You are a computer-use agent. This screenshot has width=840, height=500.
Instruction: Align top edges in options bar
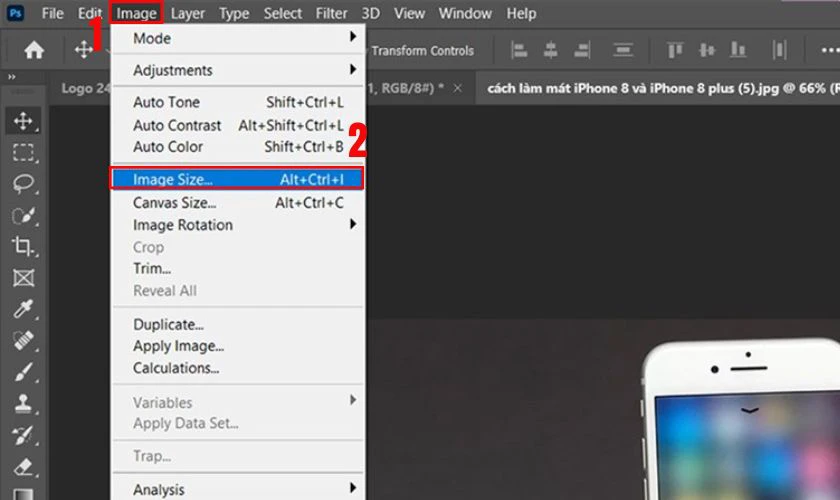[x=675, y=50]
